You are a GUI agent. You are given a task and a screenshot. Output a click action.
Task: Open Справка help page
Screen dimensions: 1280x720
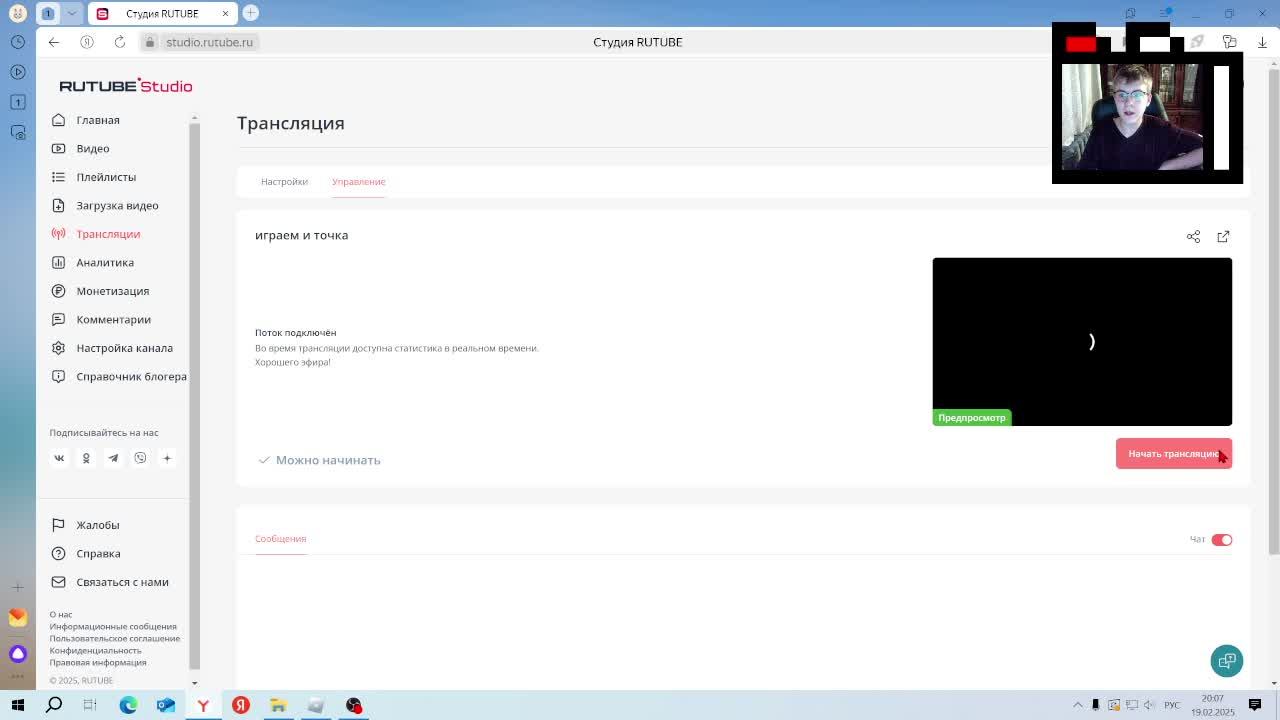98,553
